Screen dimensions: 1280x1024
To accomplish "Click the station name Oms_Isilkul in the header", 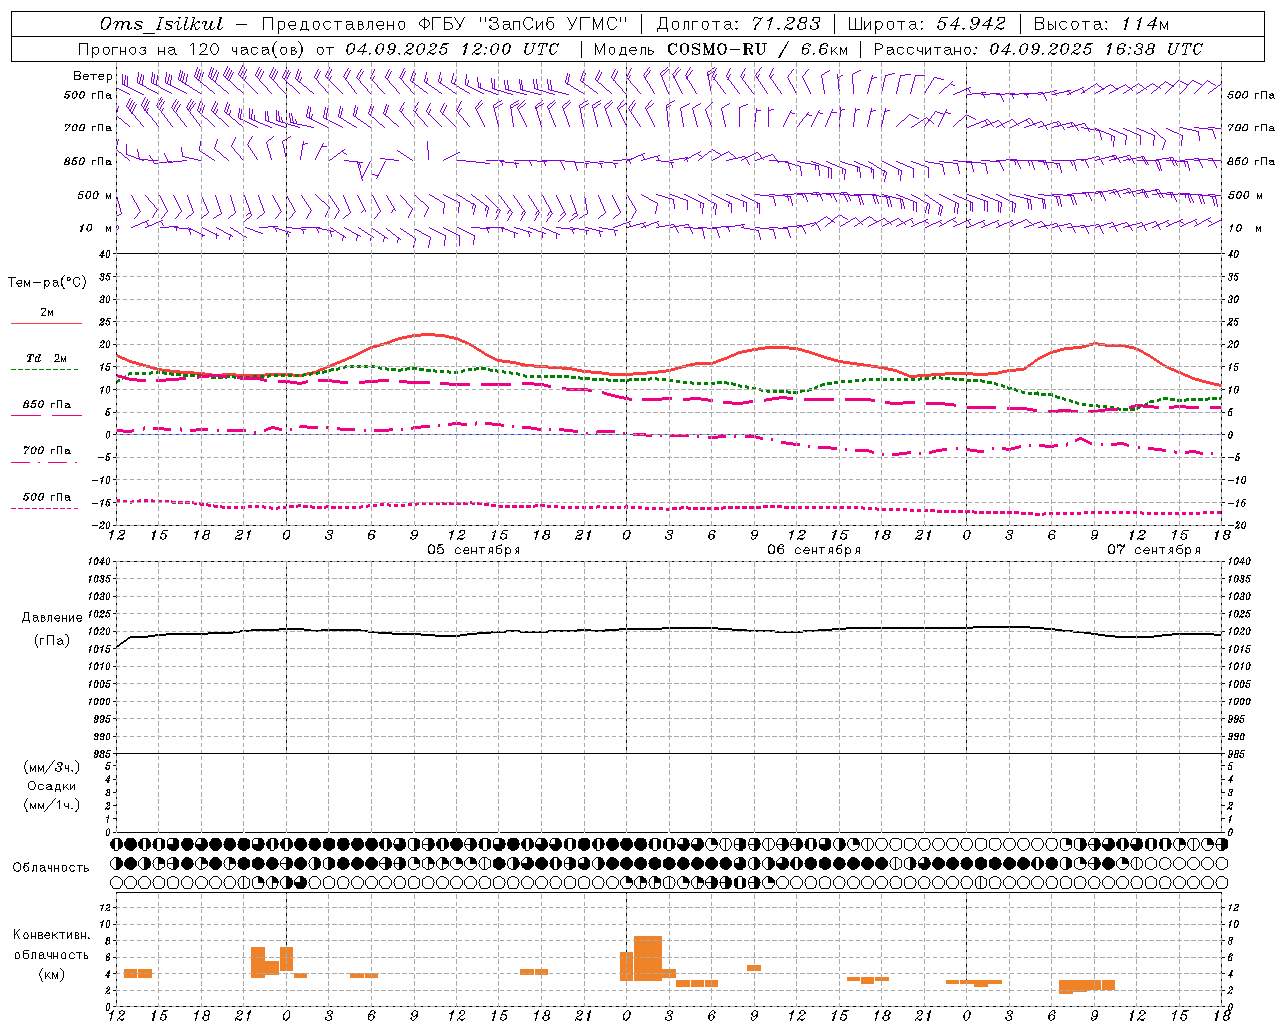I will click(x=162, y=24).
